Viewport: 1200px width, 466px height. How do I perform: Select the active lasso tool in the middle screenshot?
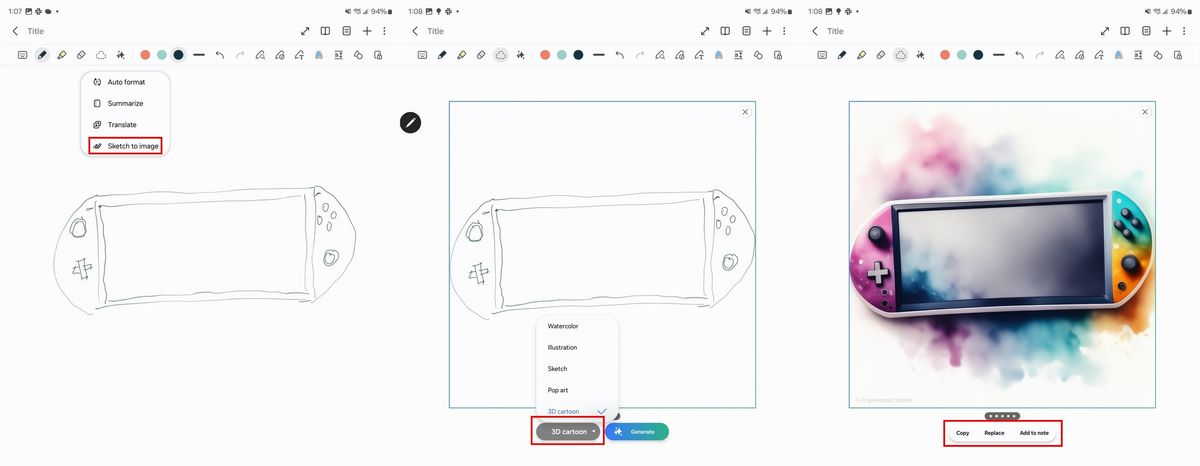coord(501,55)
